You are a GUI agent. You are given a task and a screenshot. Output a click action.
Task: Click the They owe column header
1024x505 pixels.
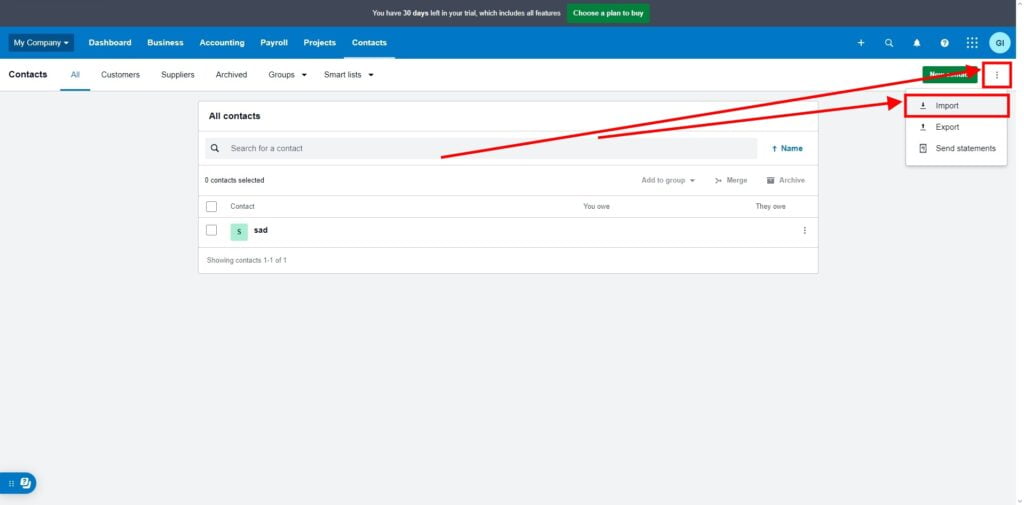[x=771, y=206]
